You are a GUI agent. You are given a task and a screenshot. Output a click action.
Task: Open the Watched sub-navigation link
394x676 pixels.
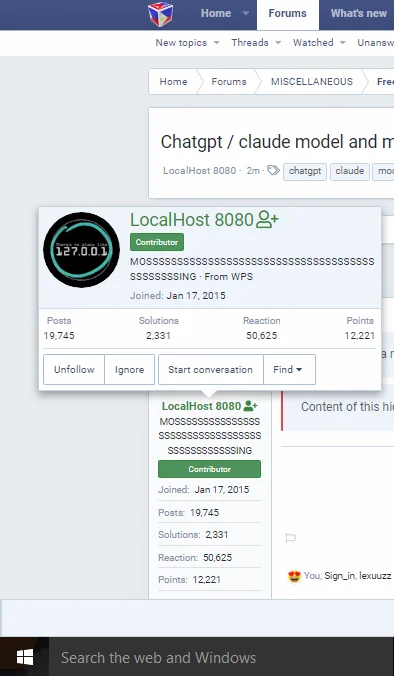[313, 43]
